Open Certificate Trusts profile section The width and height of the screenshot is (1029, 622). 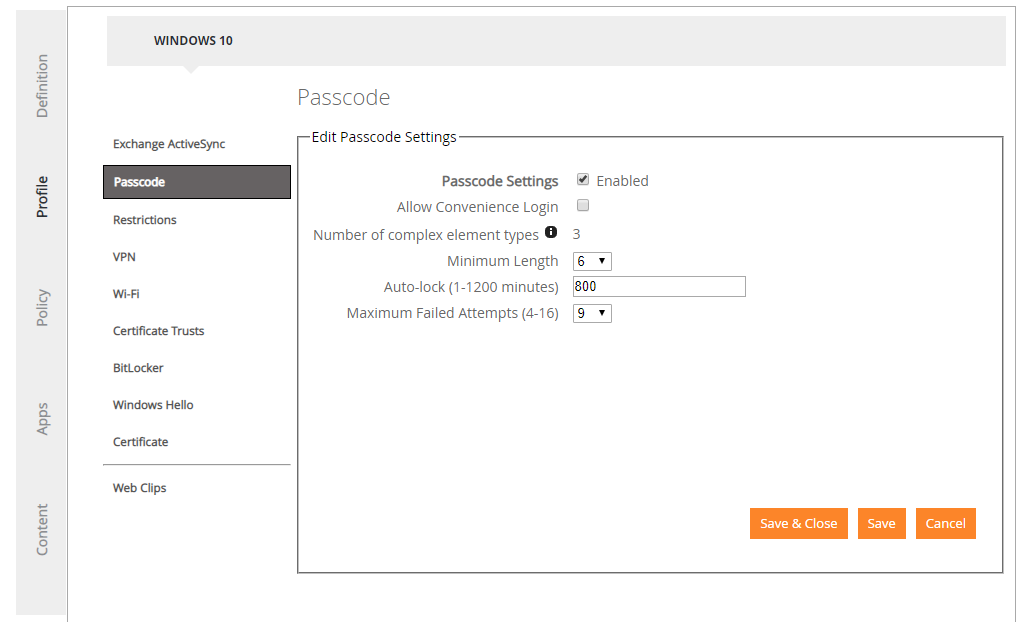(158, 331)
